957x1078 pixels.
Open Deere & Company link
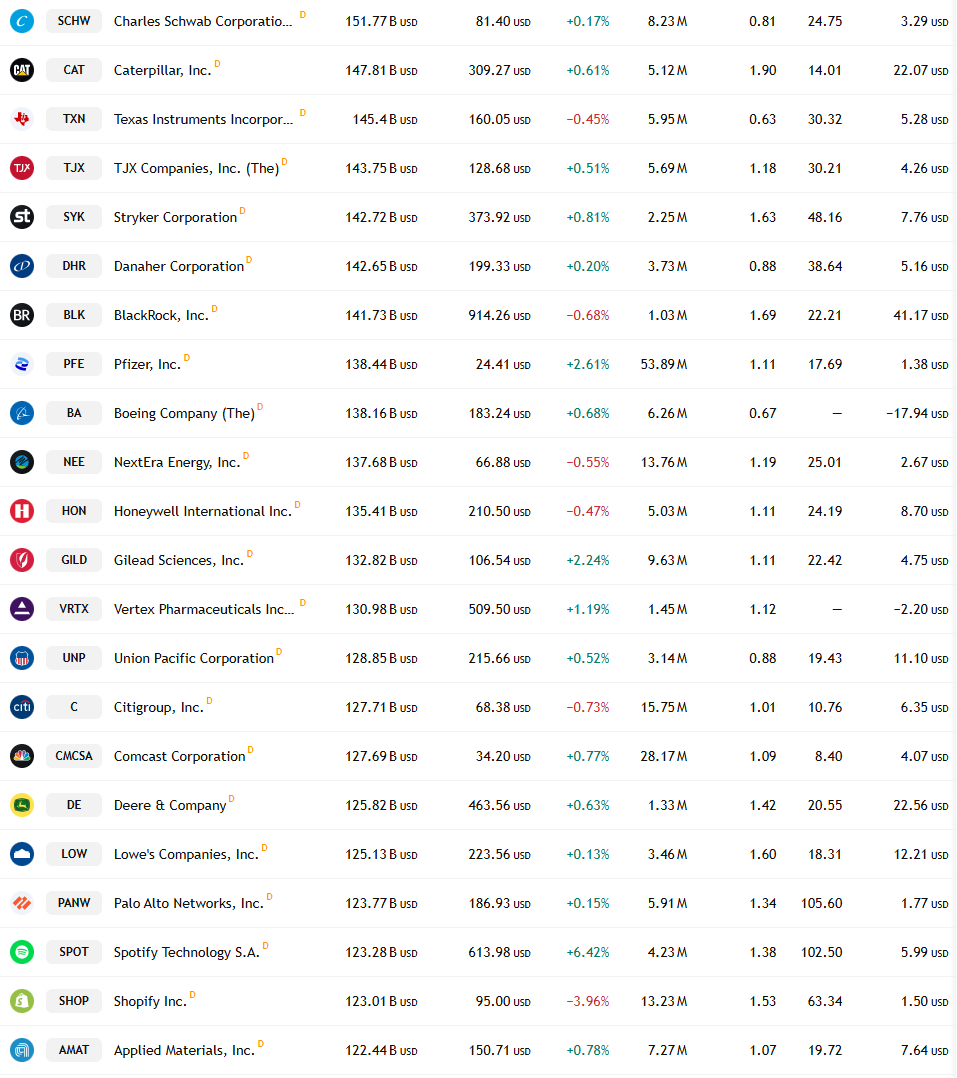coord(170,805)
